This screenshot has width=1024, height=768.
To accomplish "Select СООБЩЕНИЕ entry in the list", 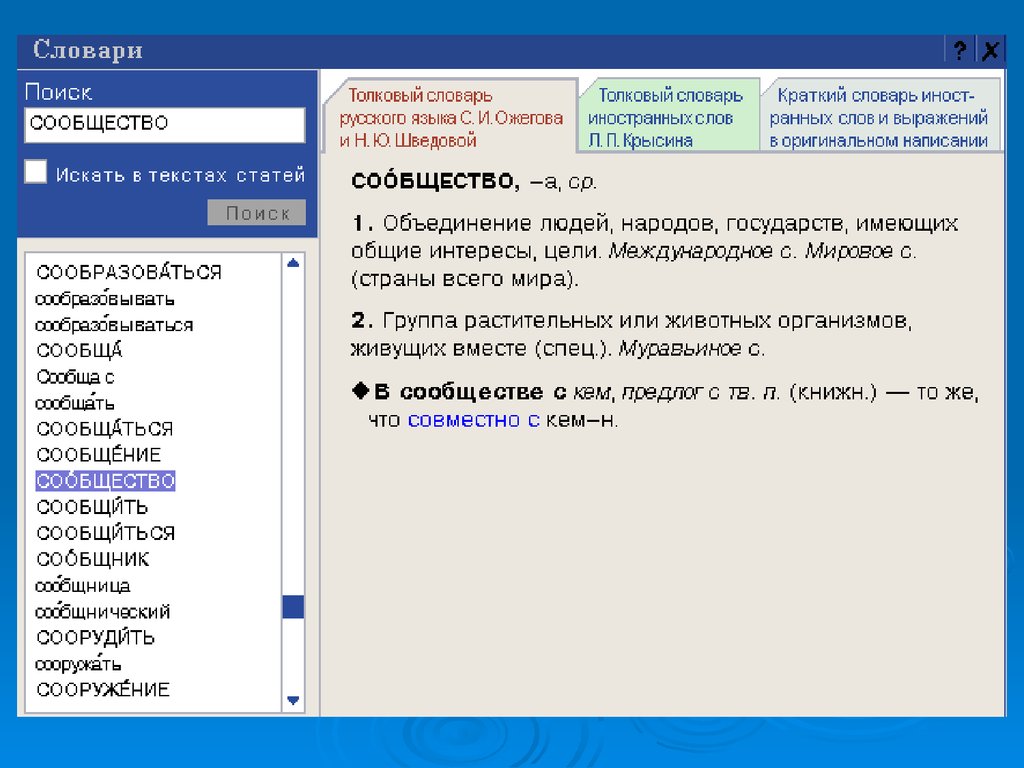I will (98, 455).
